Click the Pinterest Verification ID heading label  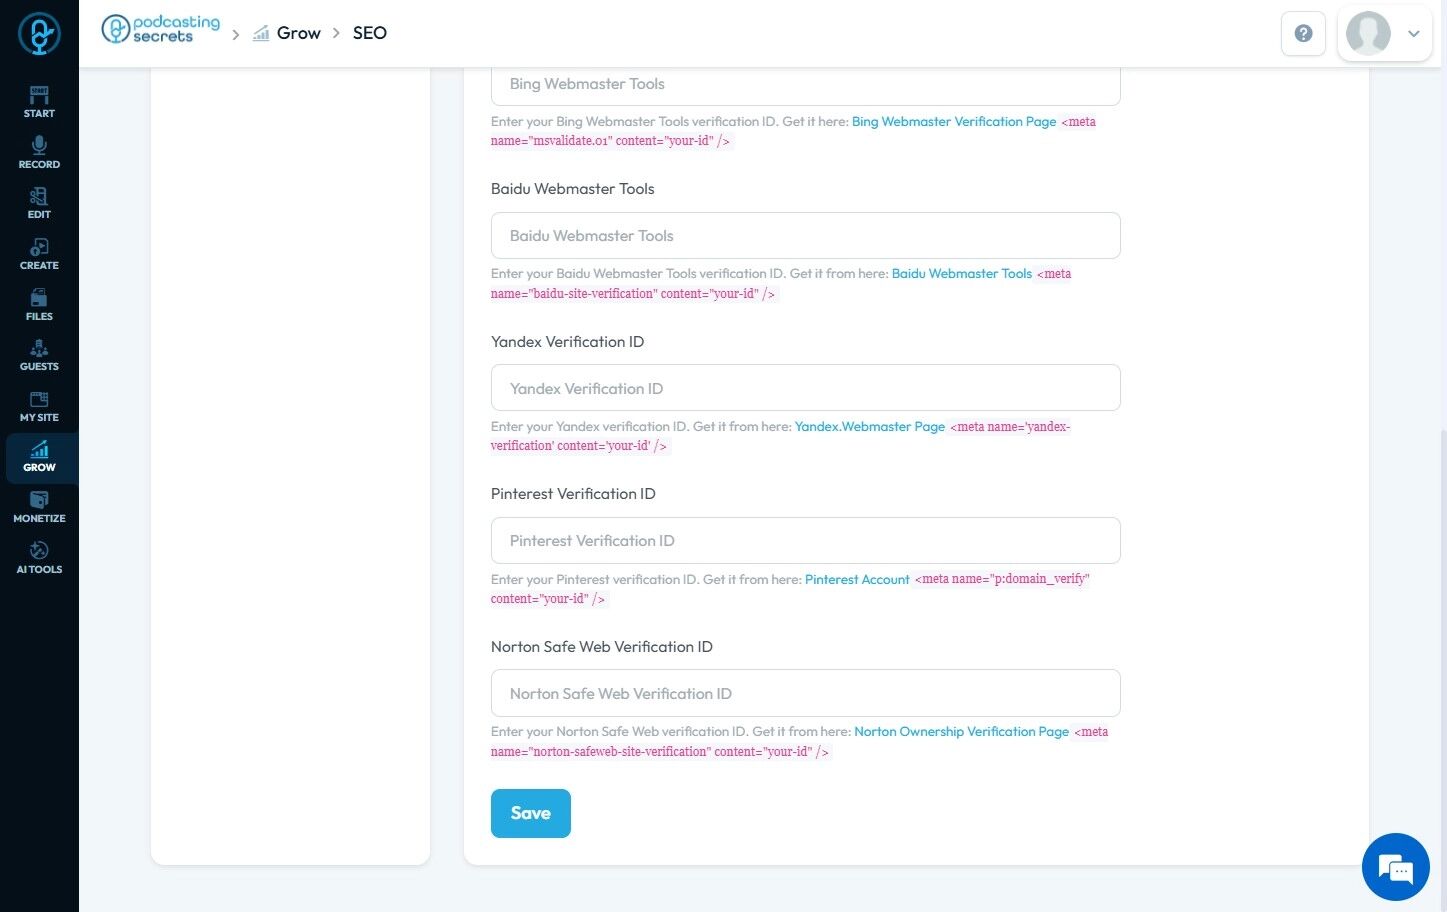click(573, 494)
